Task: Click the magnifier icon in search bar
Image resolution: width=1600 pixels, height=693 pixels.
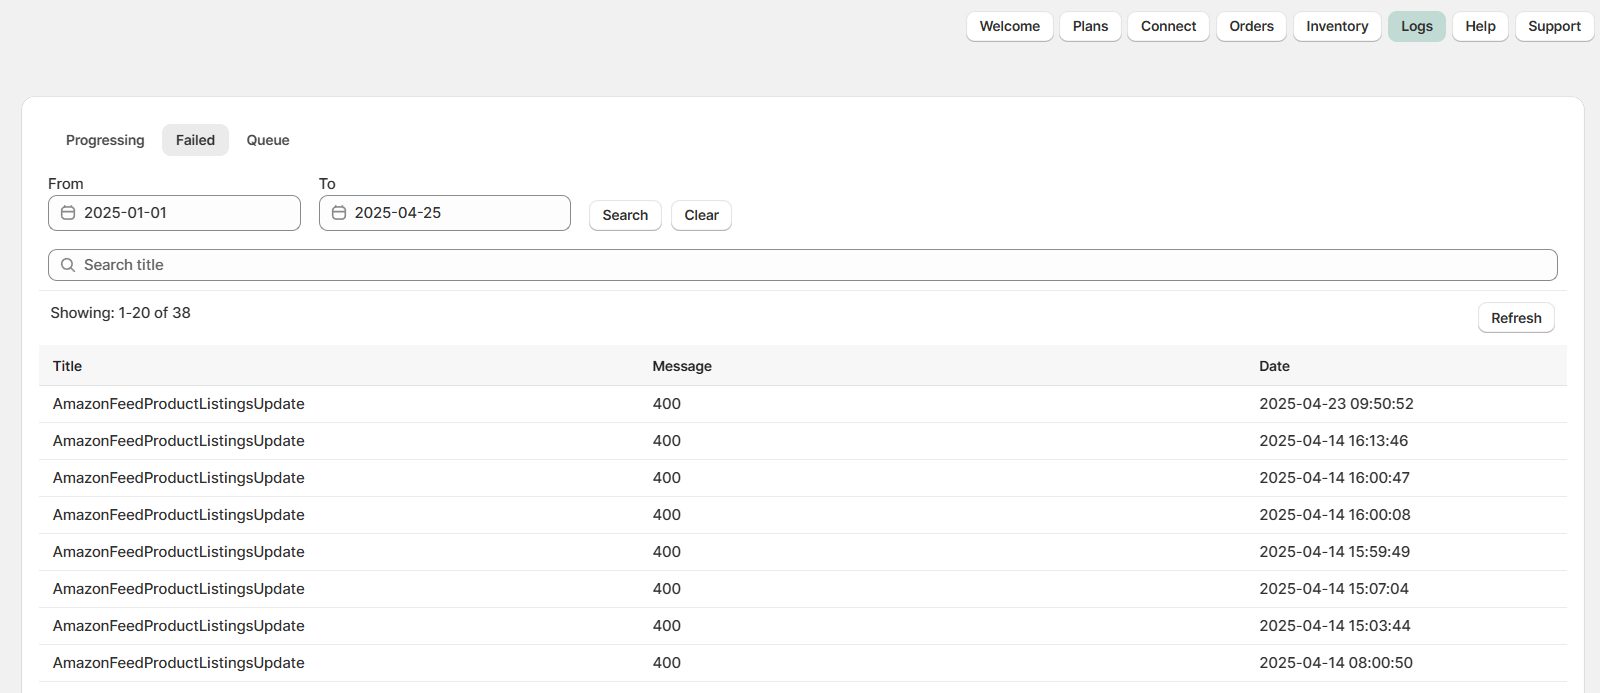Action: coord(68,265)
